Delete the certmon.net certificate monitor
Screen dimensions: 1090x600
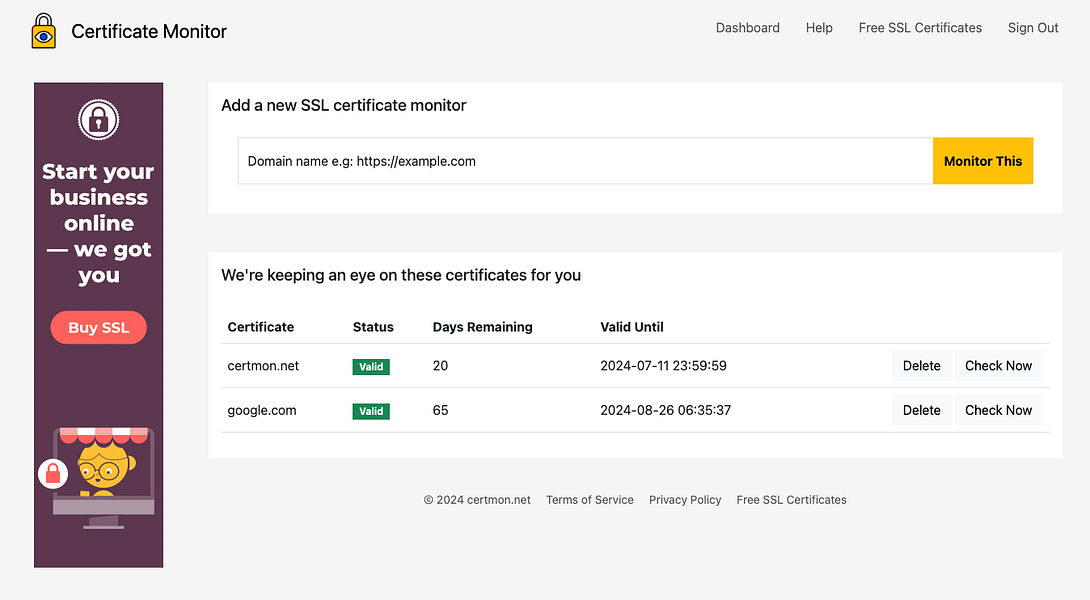click(921, 365)
